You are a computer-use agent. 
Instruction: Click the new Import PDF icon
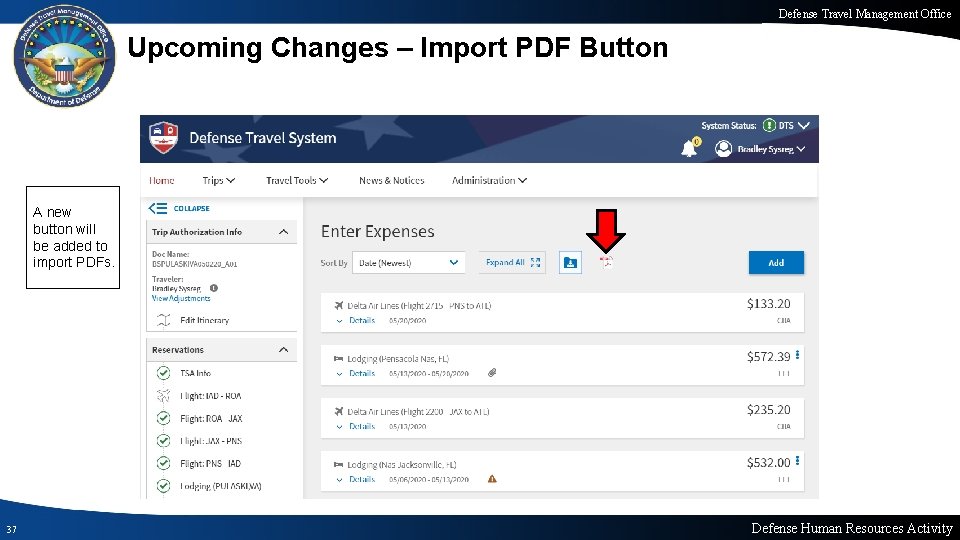606,262
